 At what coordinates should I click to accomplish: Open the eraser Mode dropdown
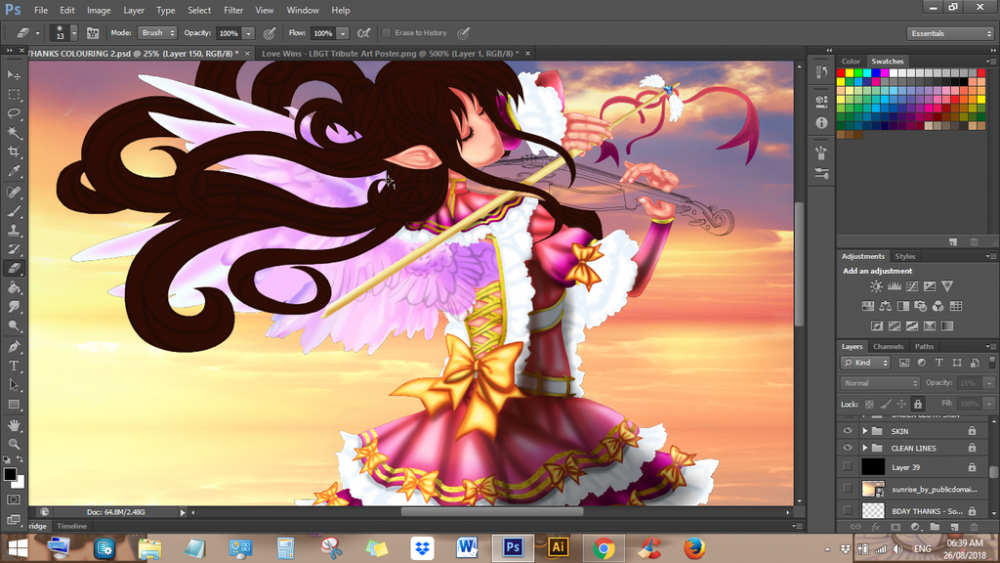pyautogui.click(x=156, y=33)
